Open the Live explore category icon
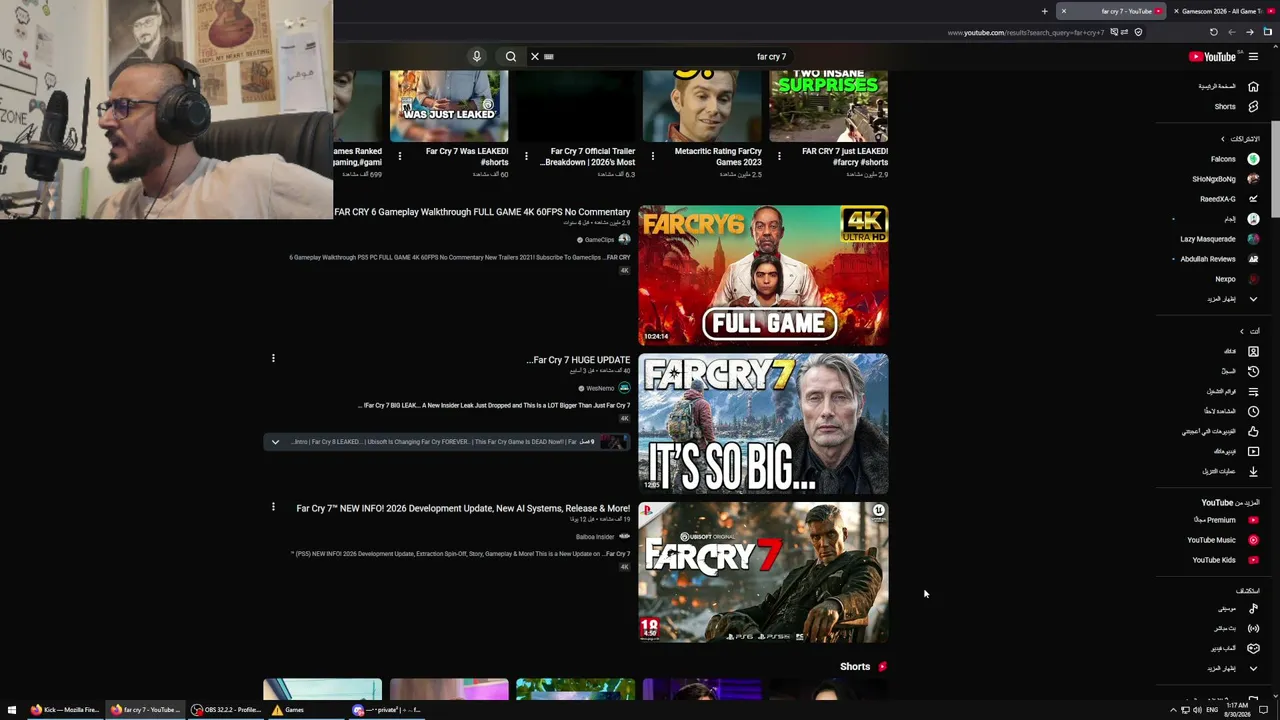Image resolution: width=1280 pixels, height=720 pixels. (x=1253, y=628)
